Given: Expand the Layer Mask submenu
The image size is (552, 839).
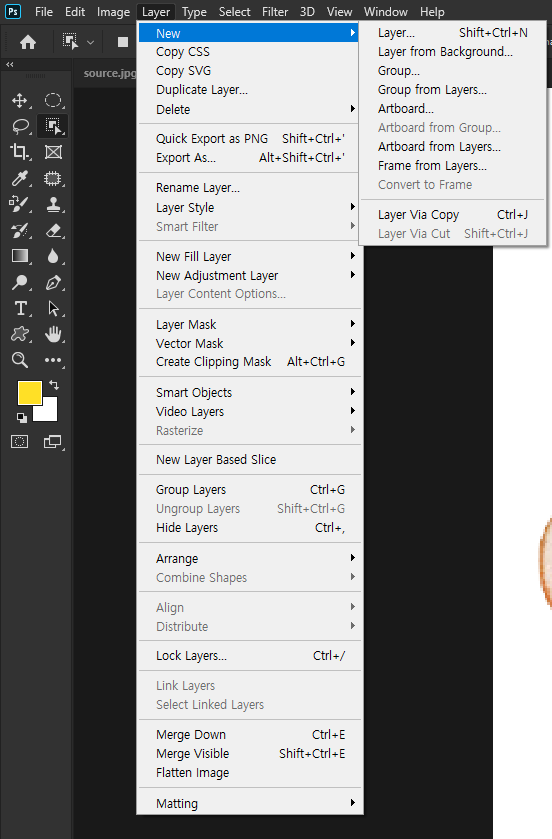Looking at the screenshot, I should click(249, 324).
